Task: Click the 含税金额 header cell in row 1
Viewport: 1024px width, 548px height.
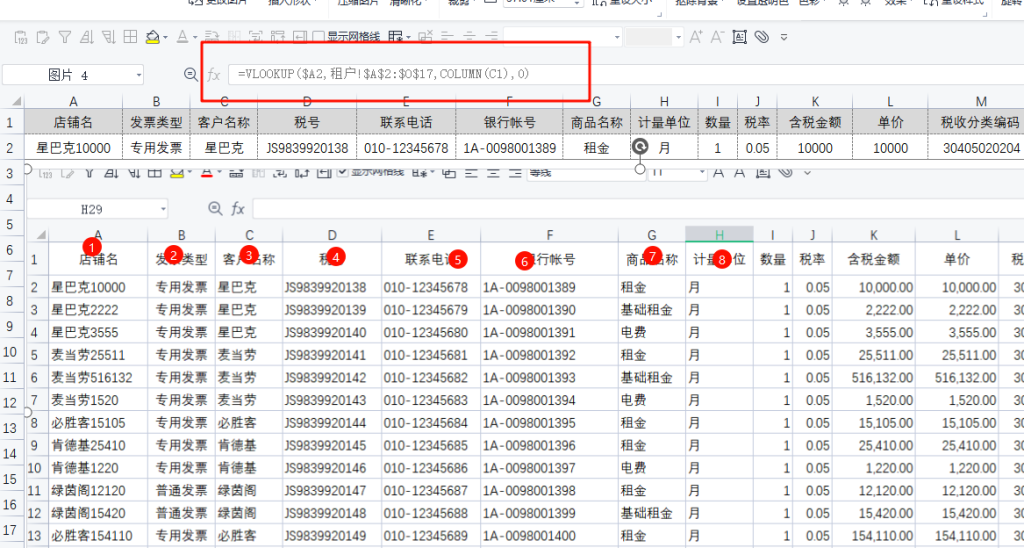Action: [x=815, y=122]
